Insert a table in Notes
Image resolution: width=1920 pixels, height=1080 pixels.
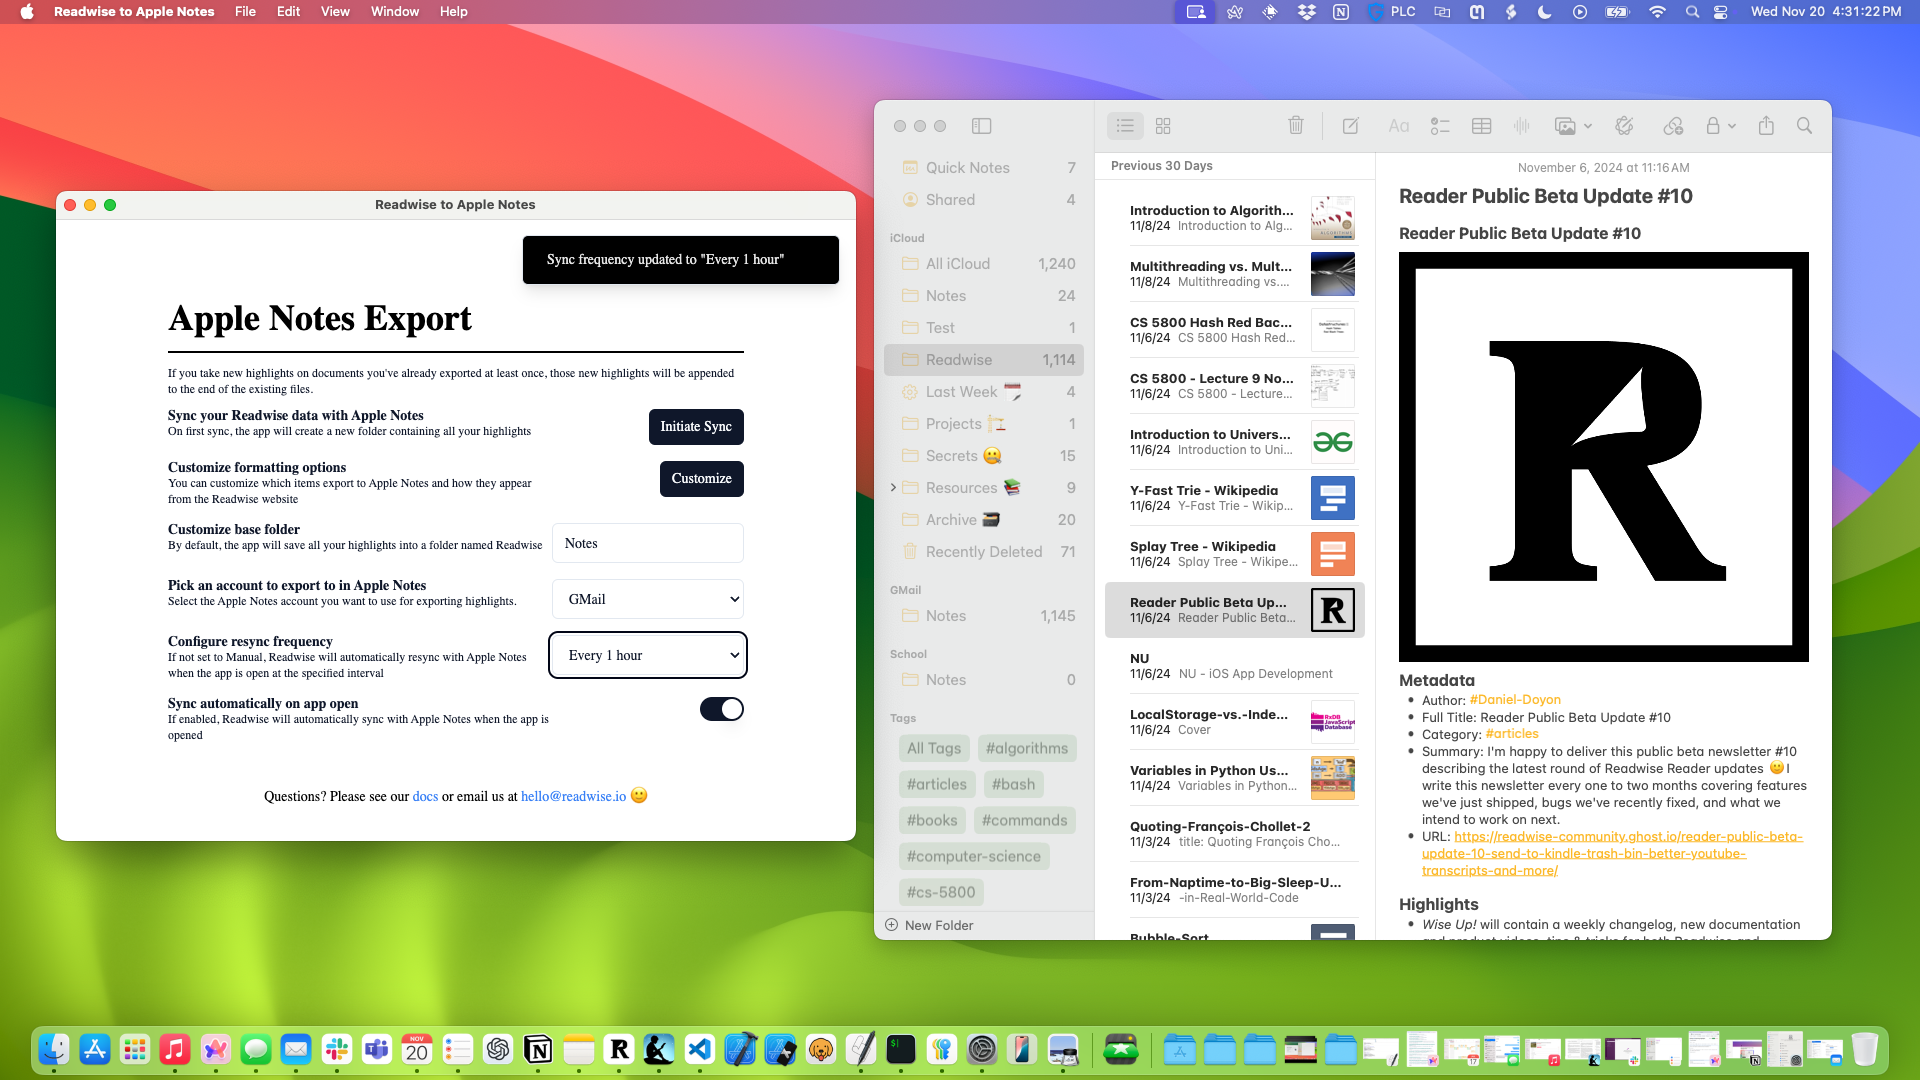click(x=1482, y=126)
